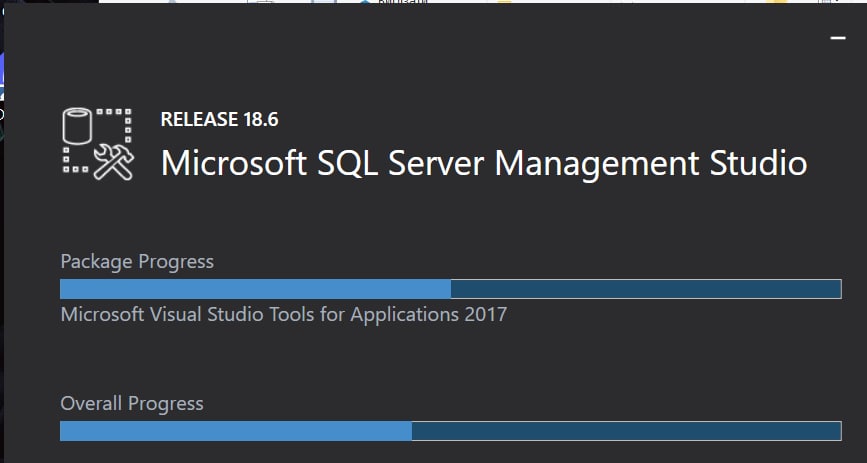Click the RELEASE 18.6 label
This screenshot has height=463, width=867.
point(219,120)
